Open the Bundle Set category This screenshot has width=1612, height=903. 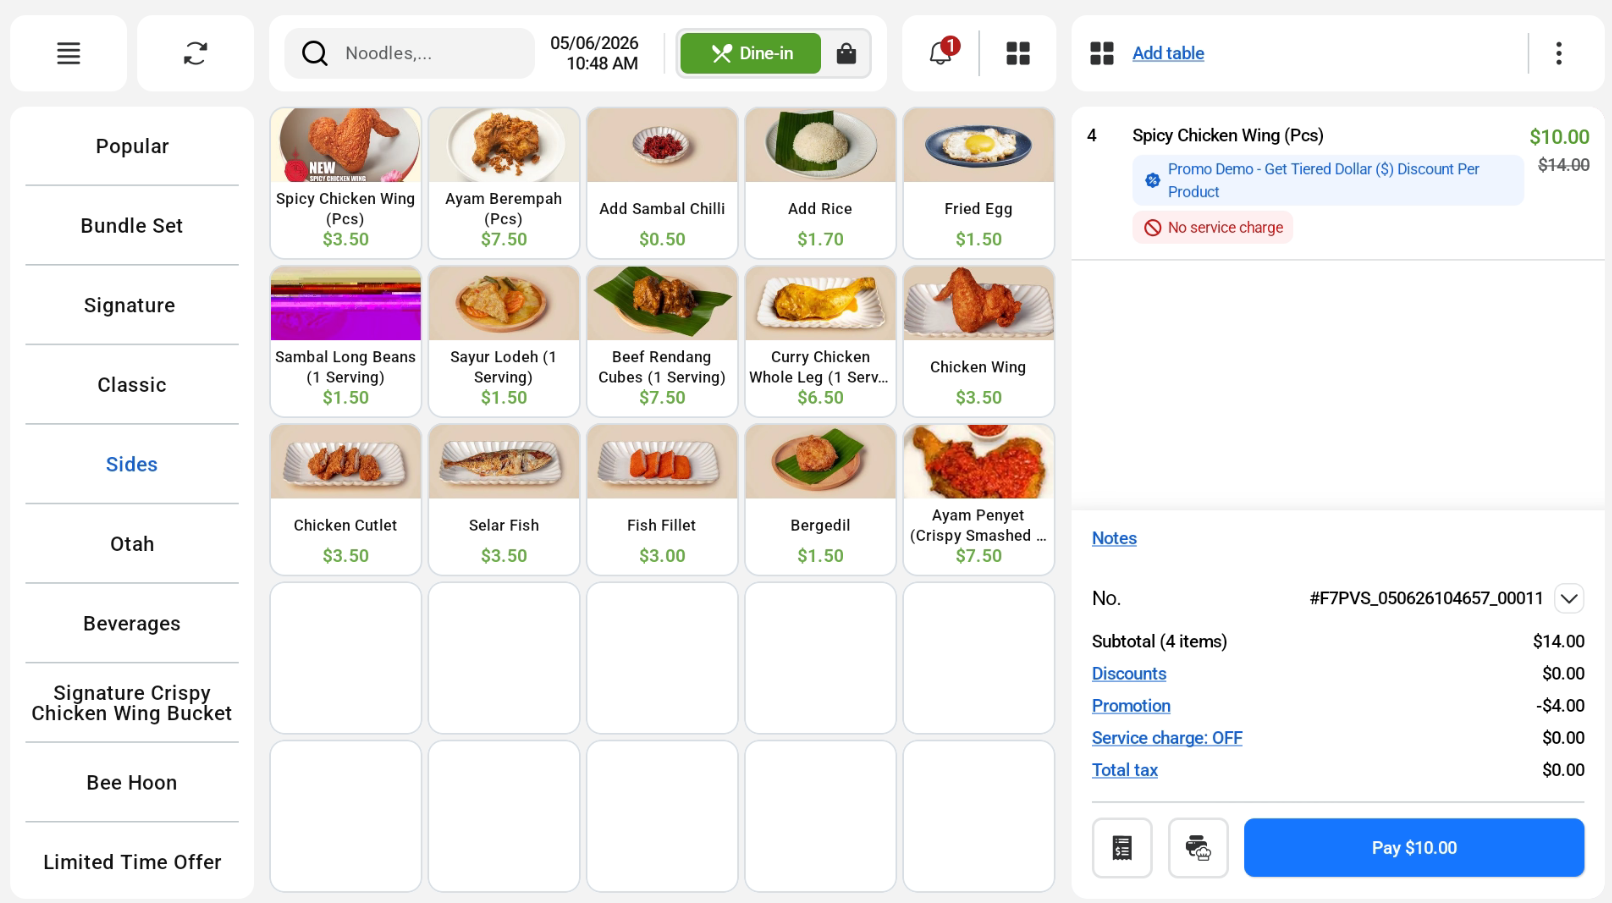point(132,226)
